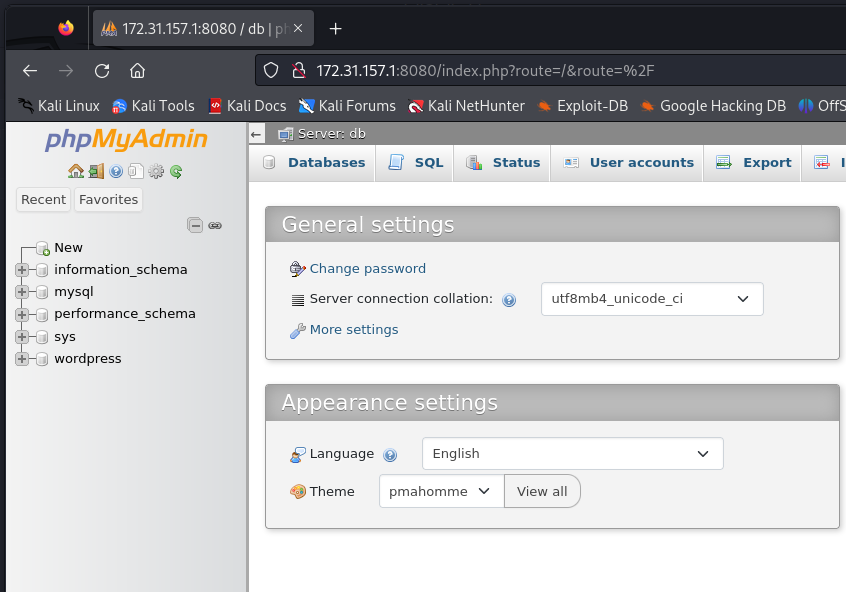Image resolution: width=846 pixels, height=592 pixels.
Task: Expand the mysql database node
Action: click(22, 292)
